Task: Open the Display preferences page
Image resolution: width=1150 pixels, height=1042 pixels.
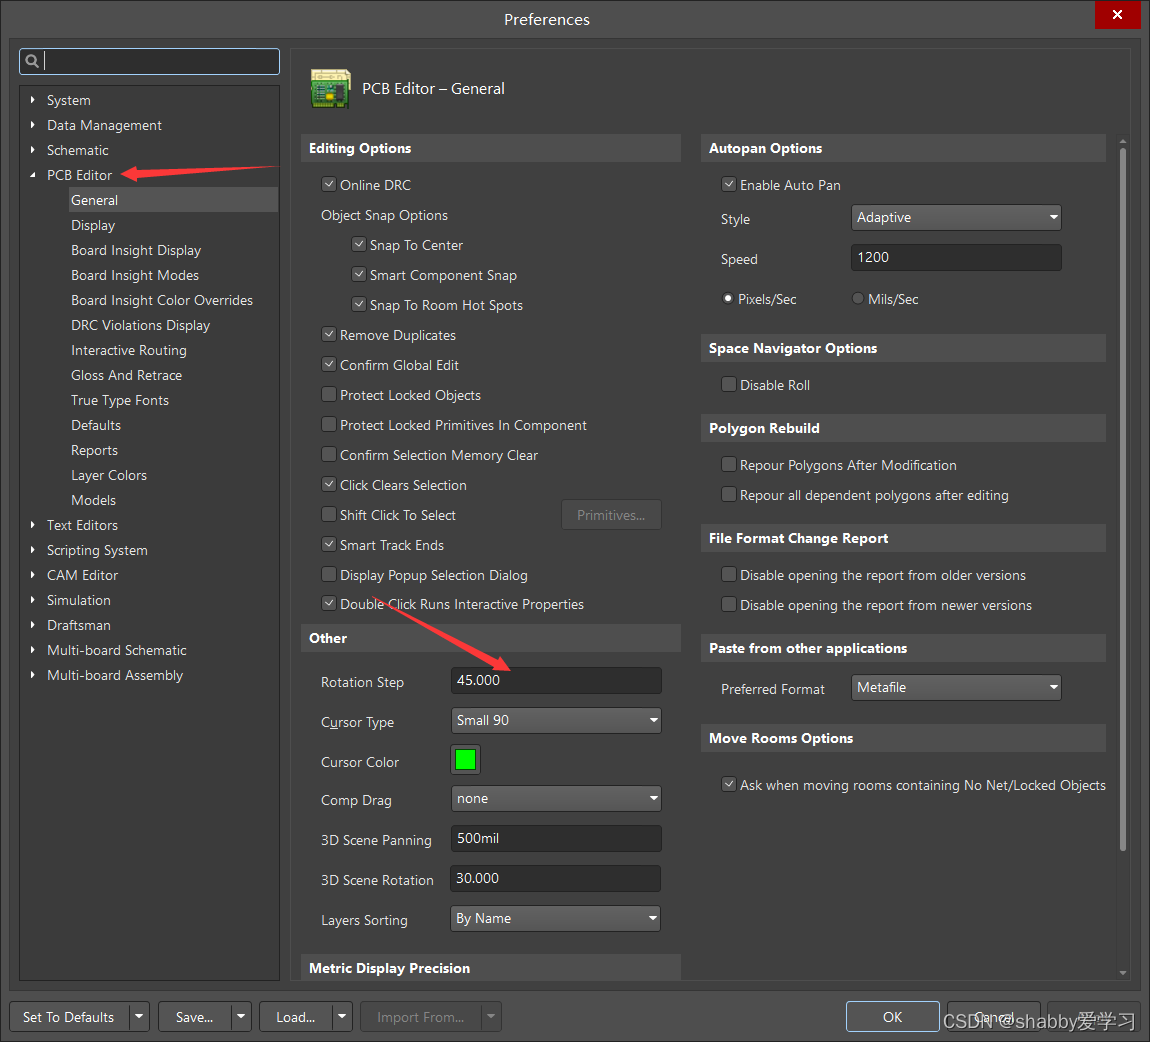Action: coord(93,225)
